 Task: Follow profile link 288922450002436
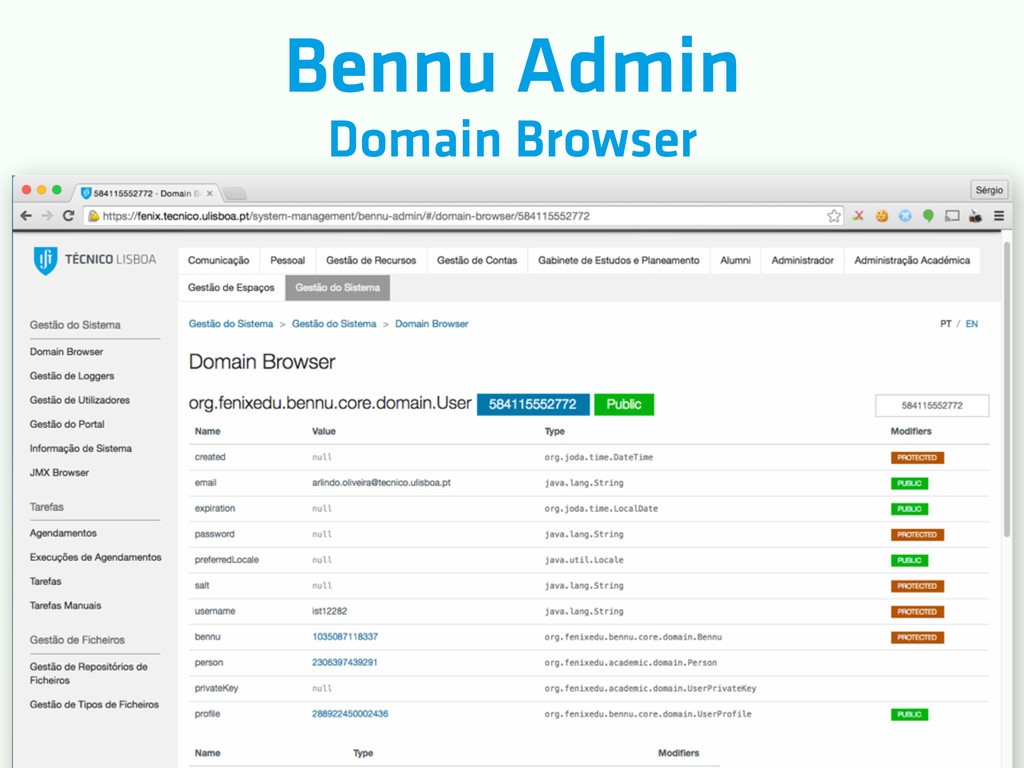pos(350,714)
